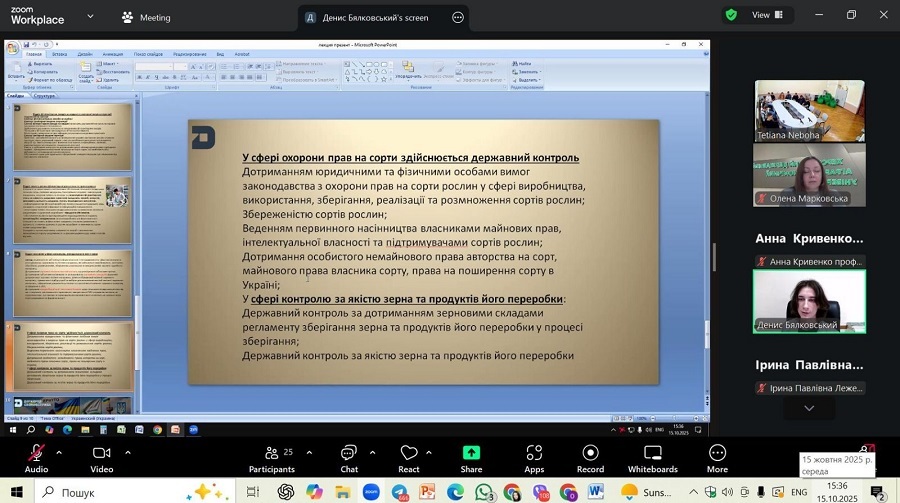The image size is (900, 503).
Task: Open the More options menu
Action: (x=717, y=458)
